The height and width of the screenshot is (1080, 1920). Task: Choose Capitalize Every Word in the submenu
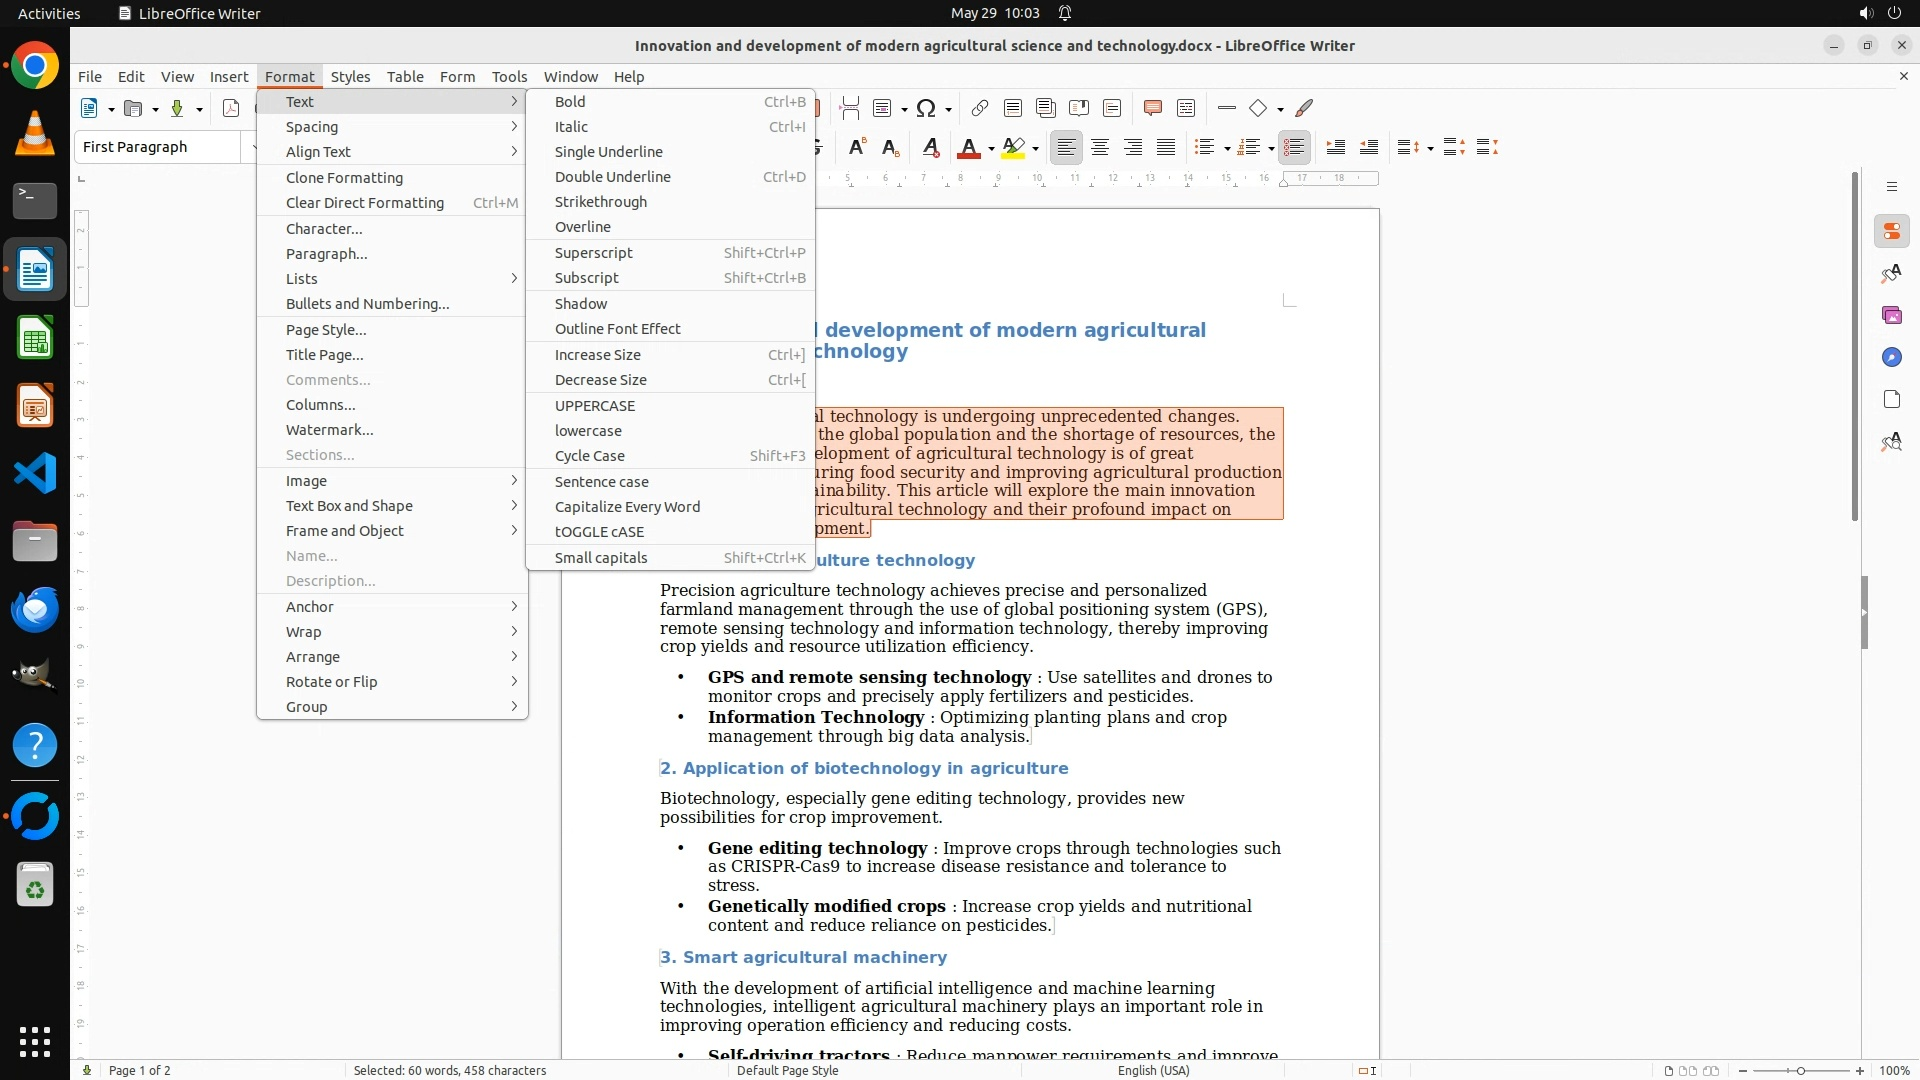[x=627, y=507]
